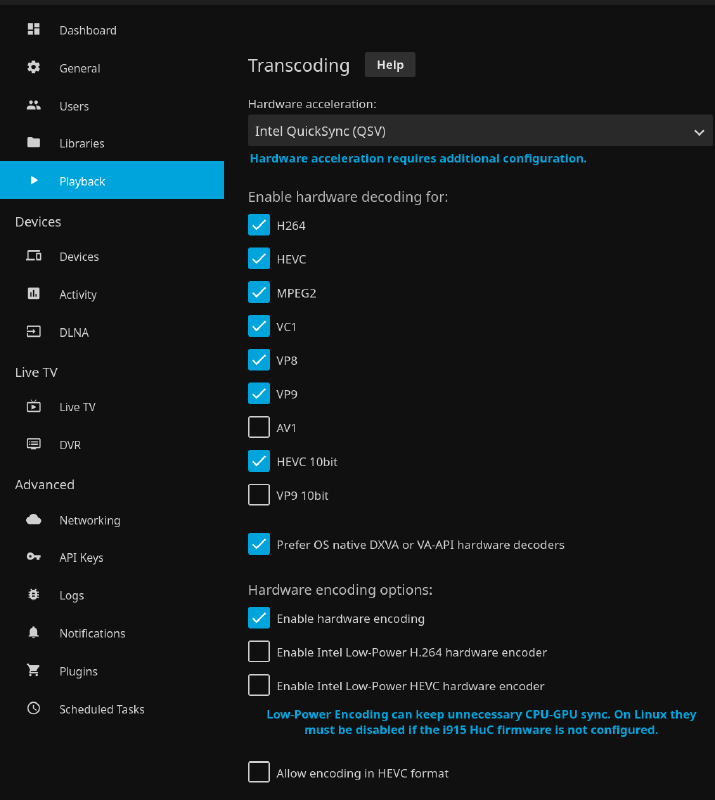Open Users via the people icon
Screen dimensions: 715x800
[34, 105]
